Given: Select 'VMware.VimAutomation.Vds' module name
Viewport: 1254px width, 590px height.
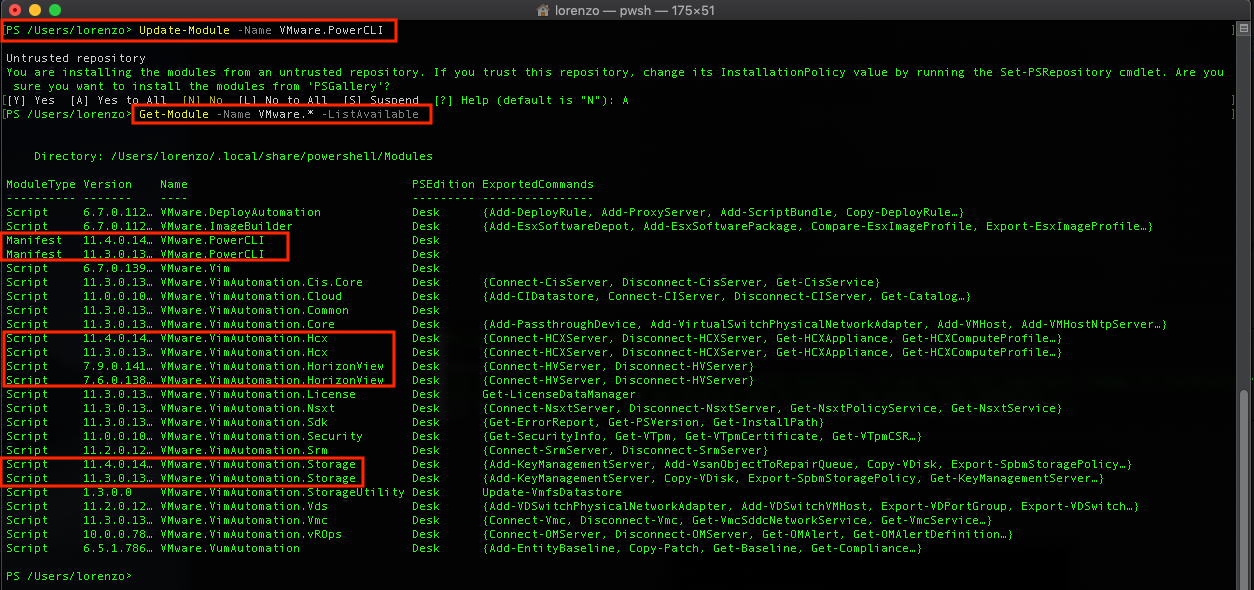Looking at the screenshot, I should (244, 506).
